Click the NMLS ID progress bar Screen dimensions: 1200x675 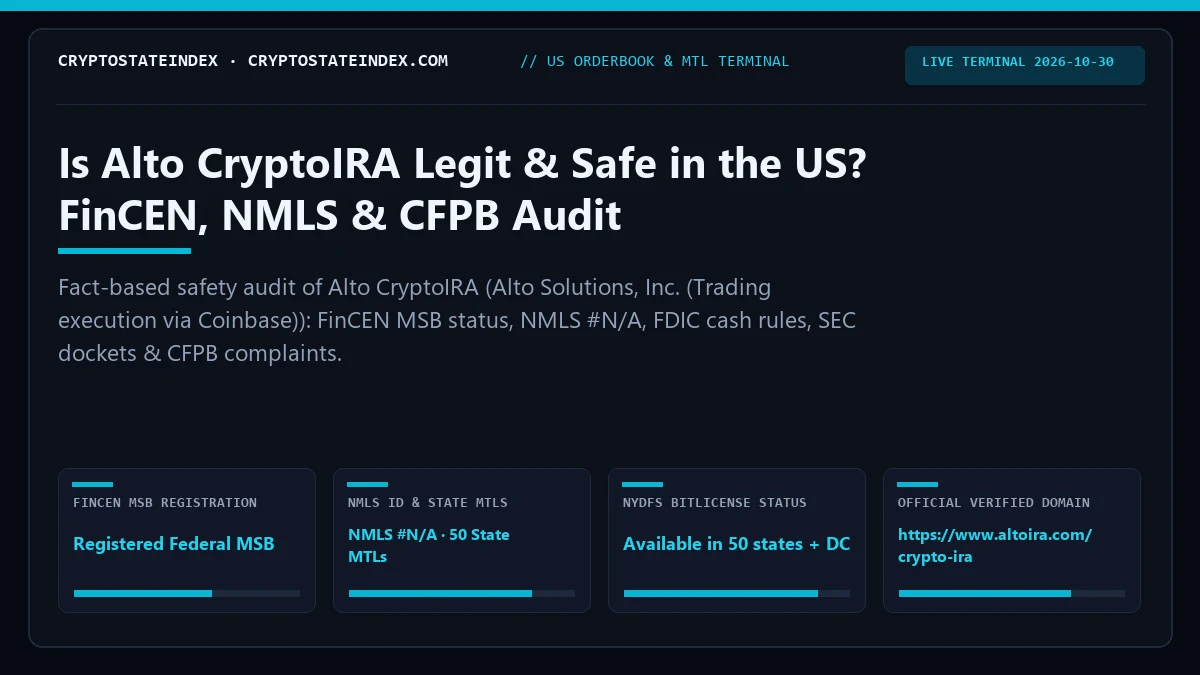[462, 593]
